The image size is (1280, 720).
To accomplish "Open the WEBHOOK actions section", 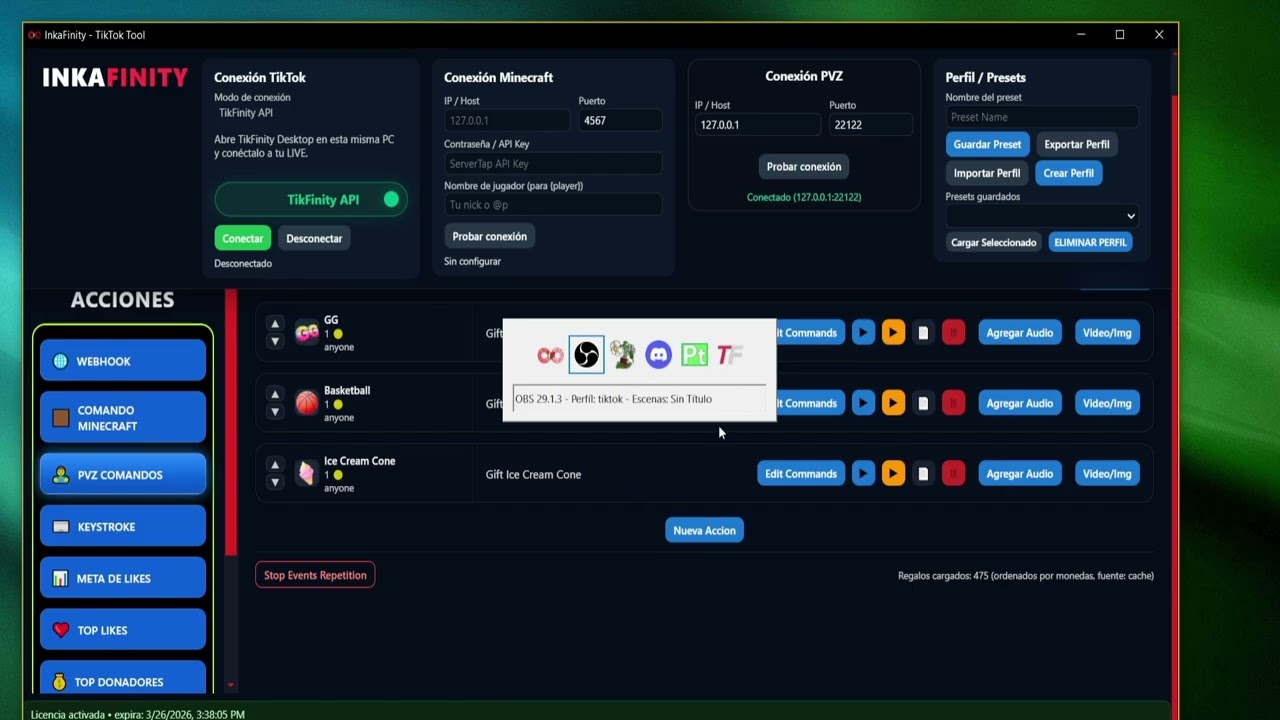I will pyautogui.click(x=123, y=361).
